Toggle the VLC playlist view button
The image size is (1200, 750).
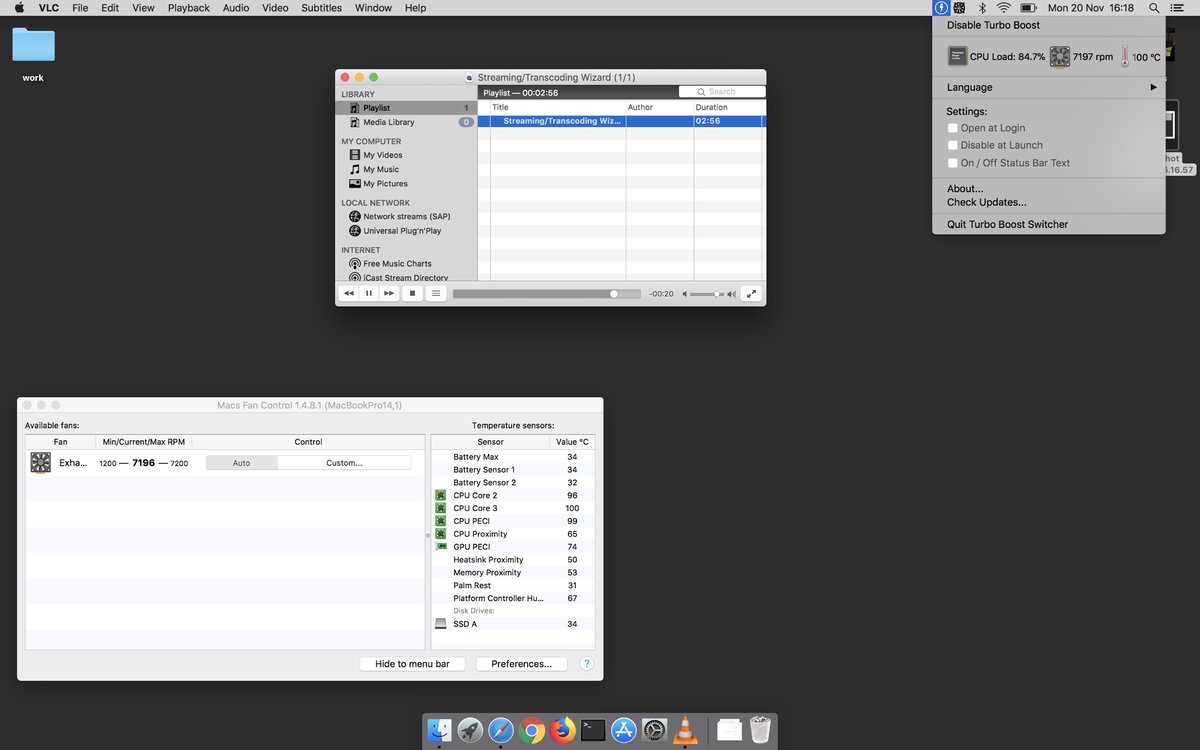(x=436, y=294)
